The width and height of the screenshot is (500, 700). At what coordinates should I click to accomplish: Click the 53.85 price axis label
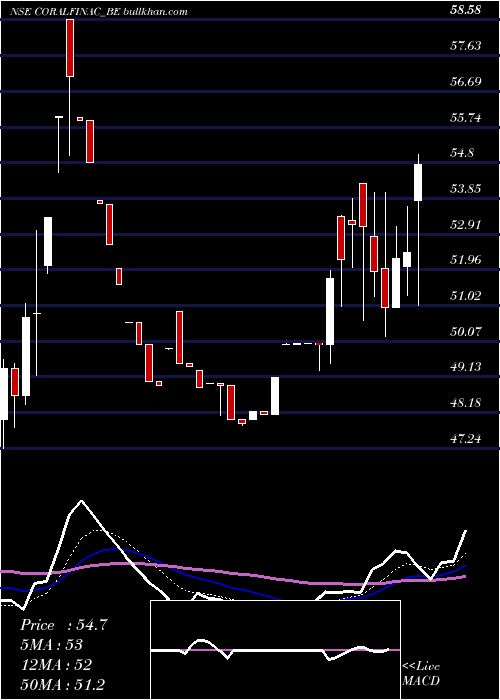point(466,188)
